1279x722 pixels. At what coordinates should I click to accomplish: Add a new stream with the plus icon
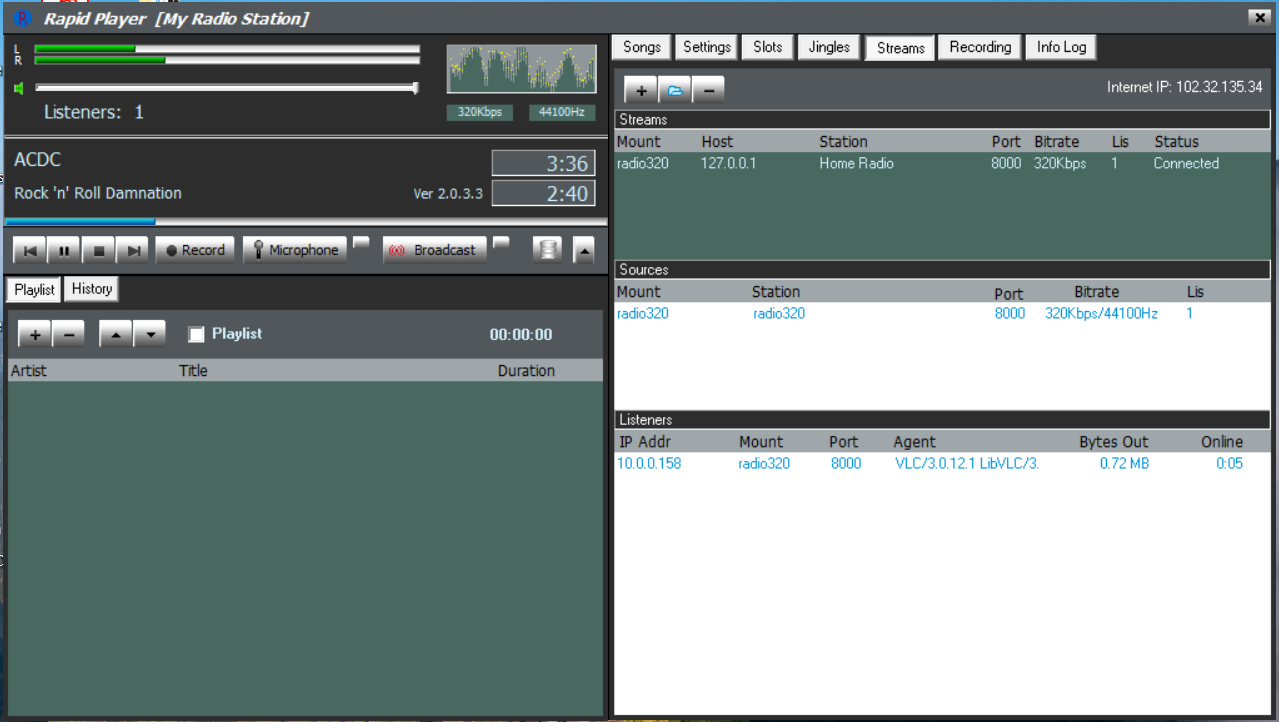[641, 91]
